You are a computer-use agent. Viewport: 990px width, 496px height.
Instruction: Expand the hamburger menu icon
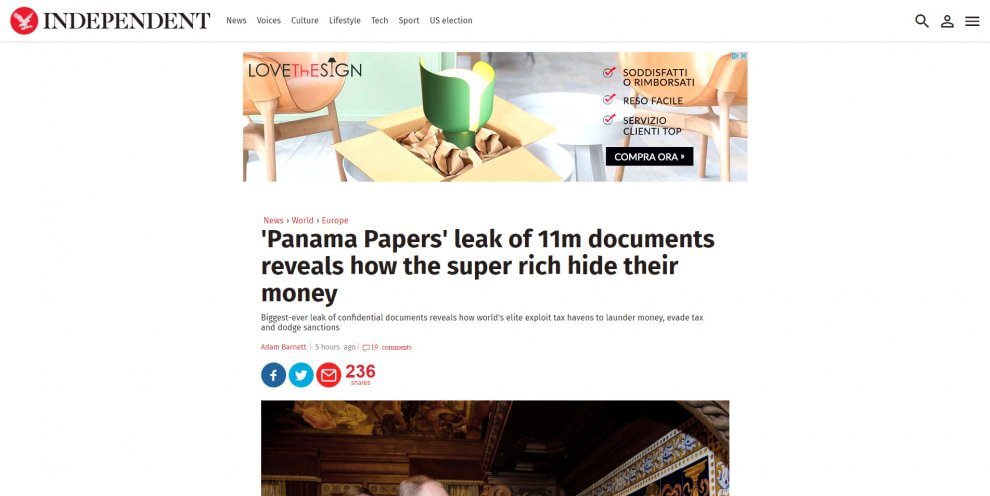pyautogui.click(x=972, y=21)
